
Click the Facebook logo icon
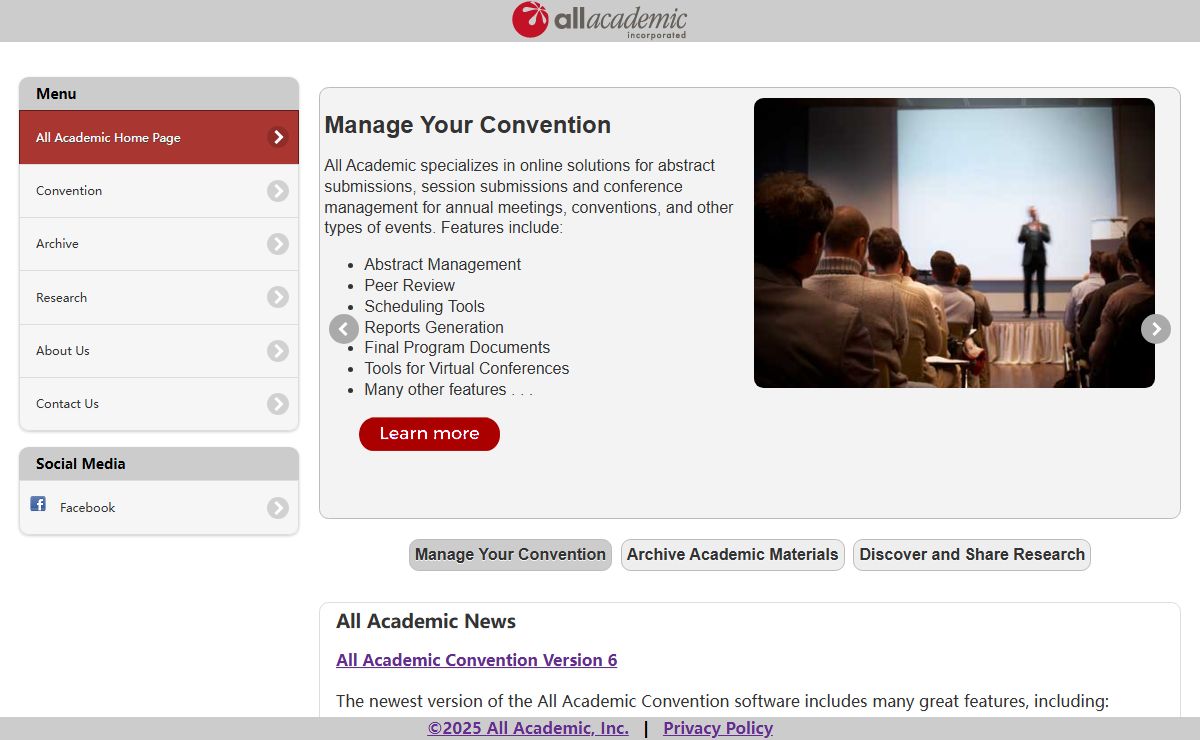click(38, 504)
